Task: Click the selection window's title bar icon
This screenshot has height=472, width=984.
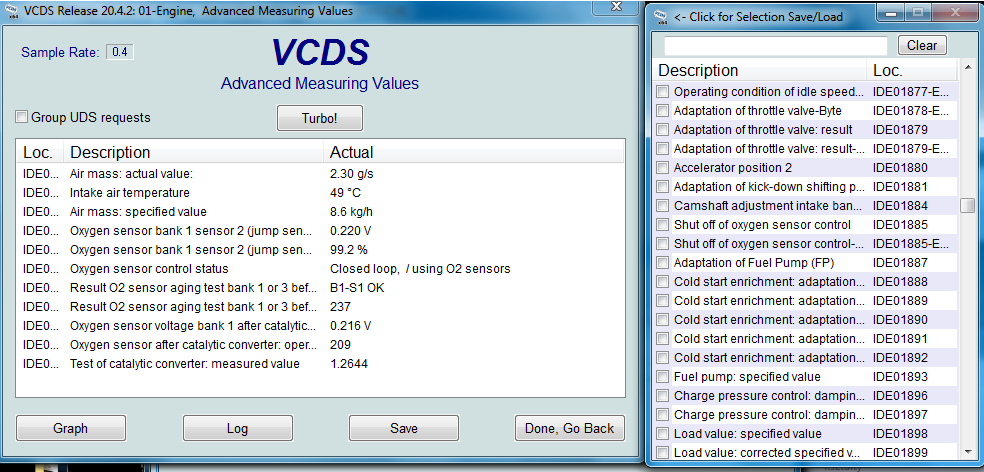Action: tap(661, 17)
